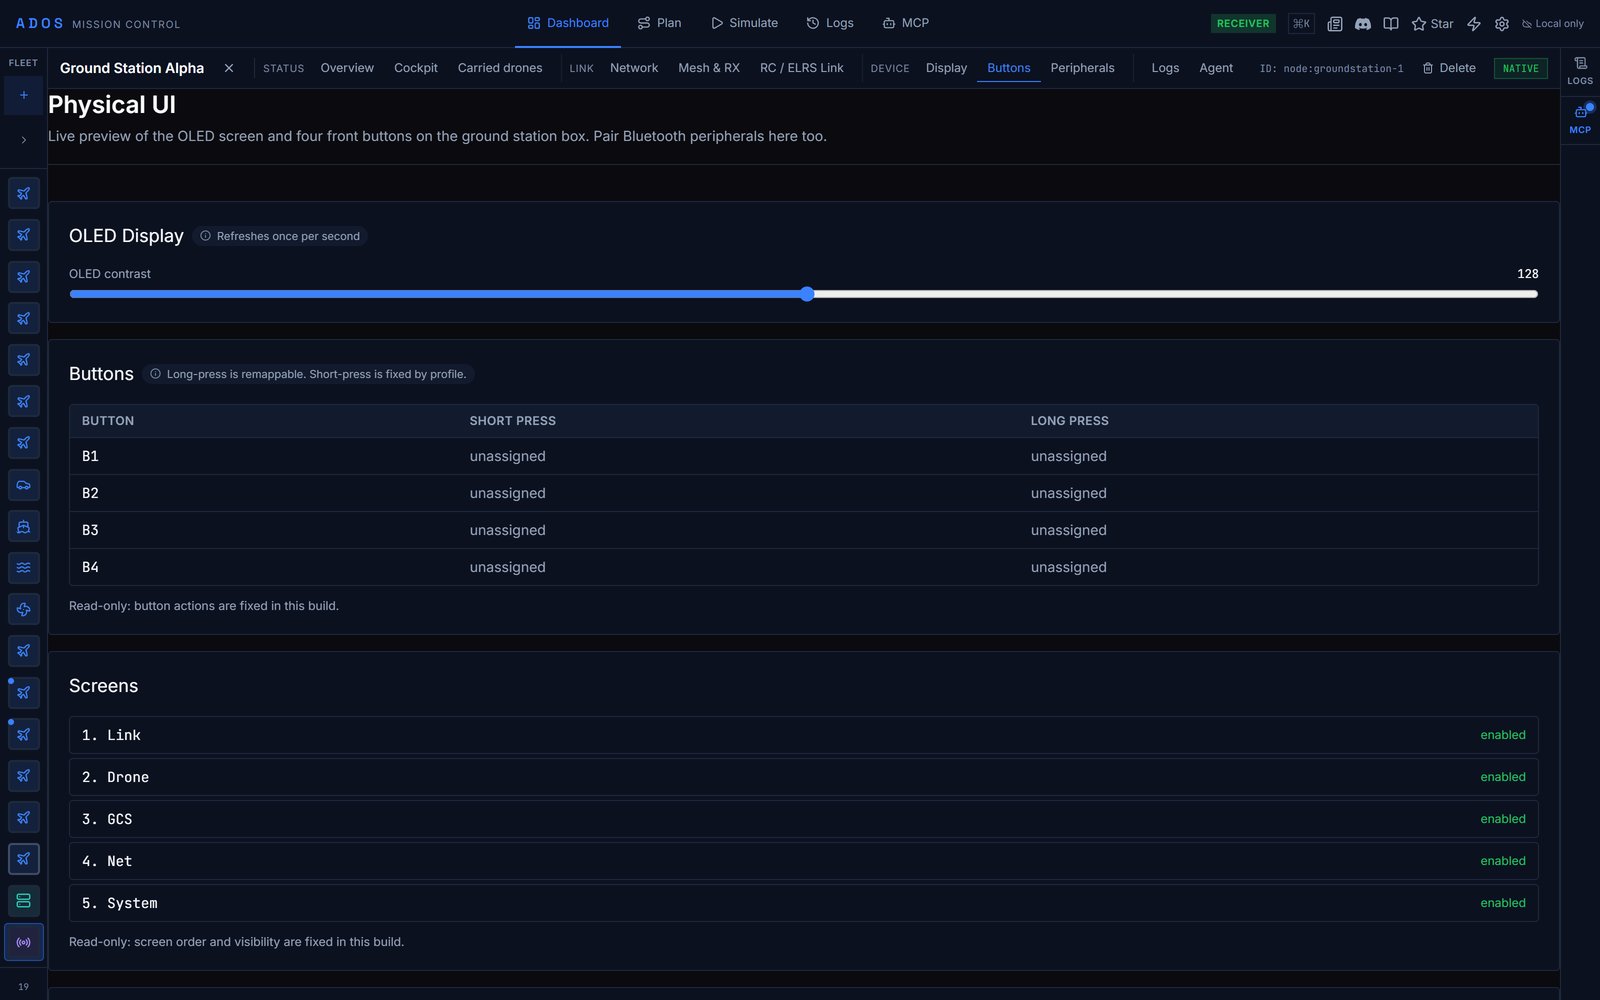Click the lightning bolt icon
Image resolution: width=1600 pixels, height=1000 pixels.
(x=1473, y=23)
